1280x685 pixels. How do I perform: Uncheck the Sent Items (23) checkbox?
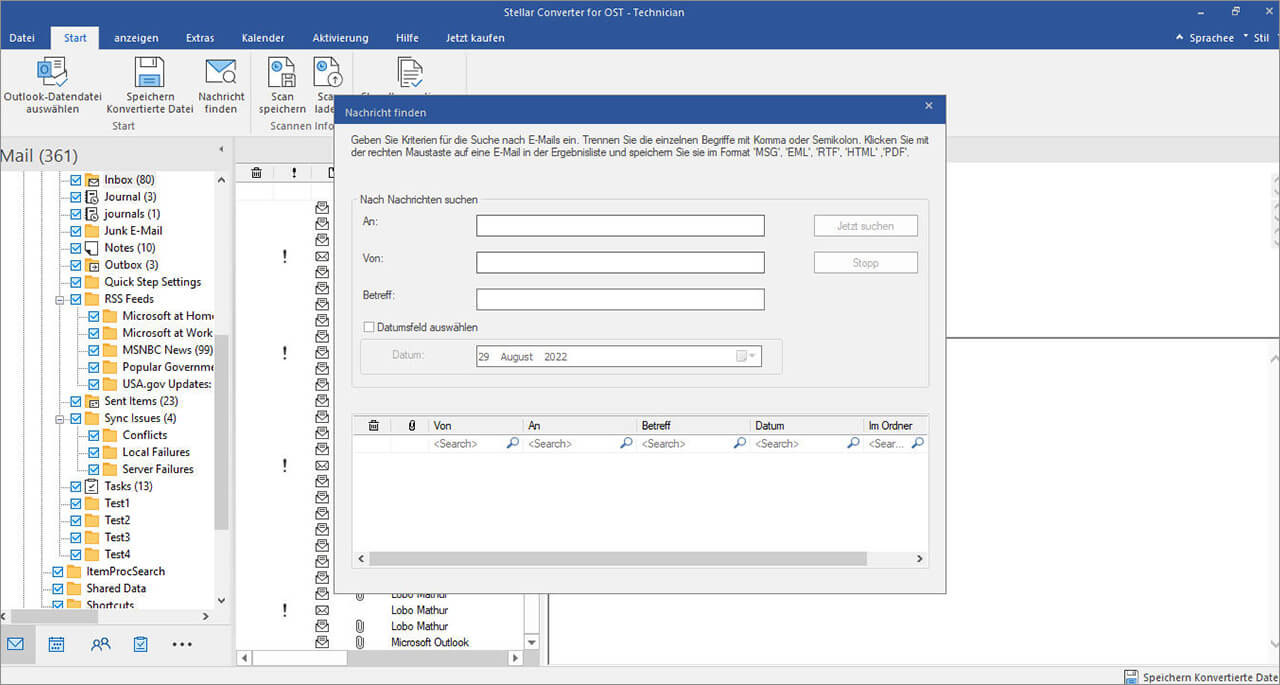point(76,401)
